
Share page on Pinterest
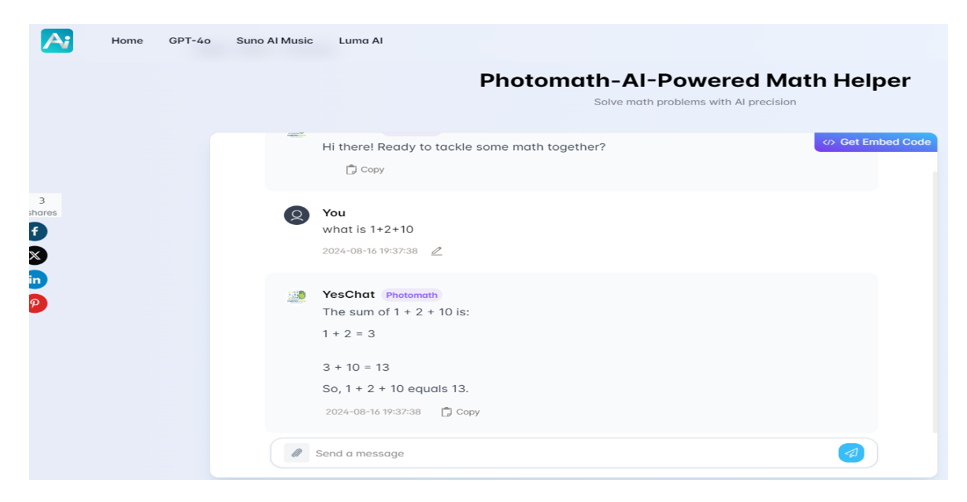pos(37,303)
